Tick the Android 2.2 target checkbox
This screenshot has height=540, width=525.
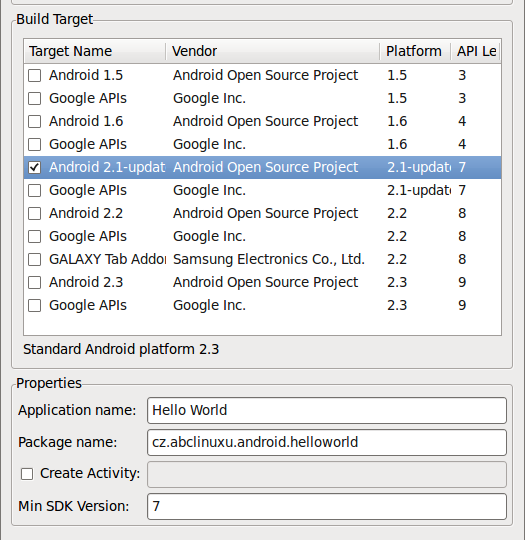click(x=34, y=214)
